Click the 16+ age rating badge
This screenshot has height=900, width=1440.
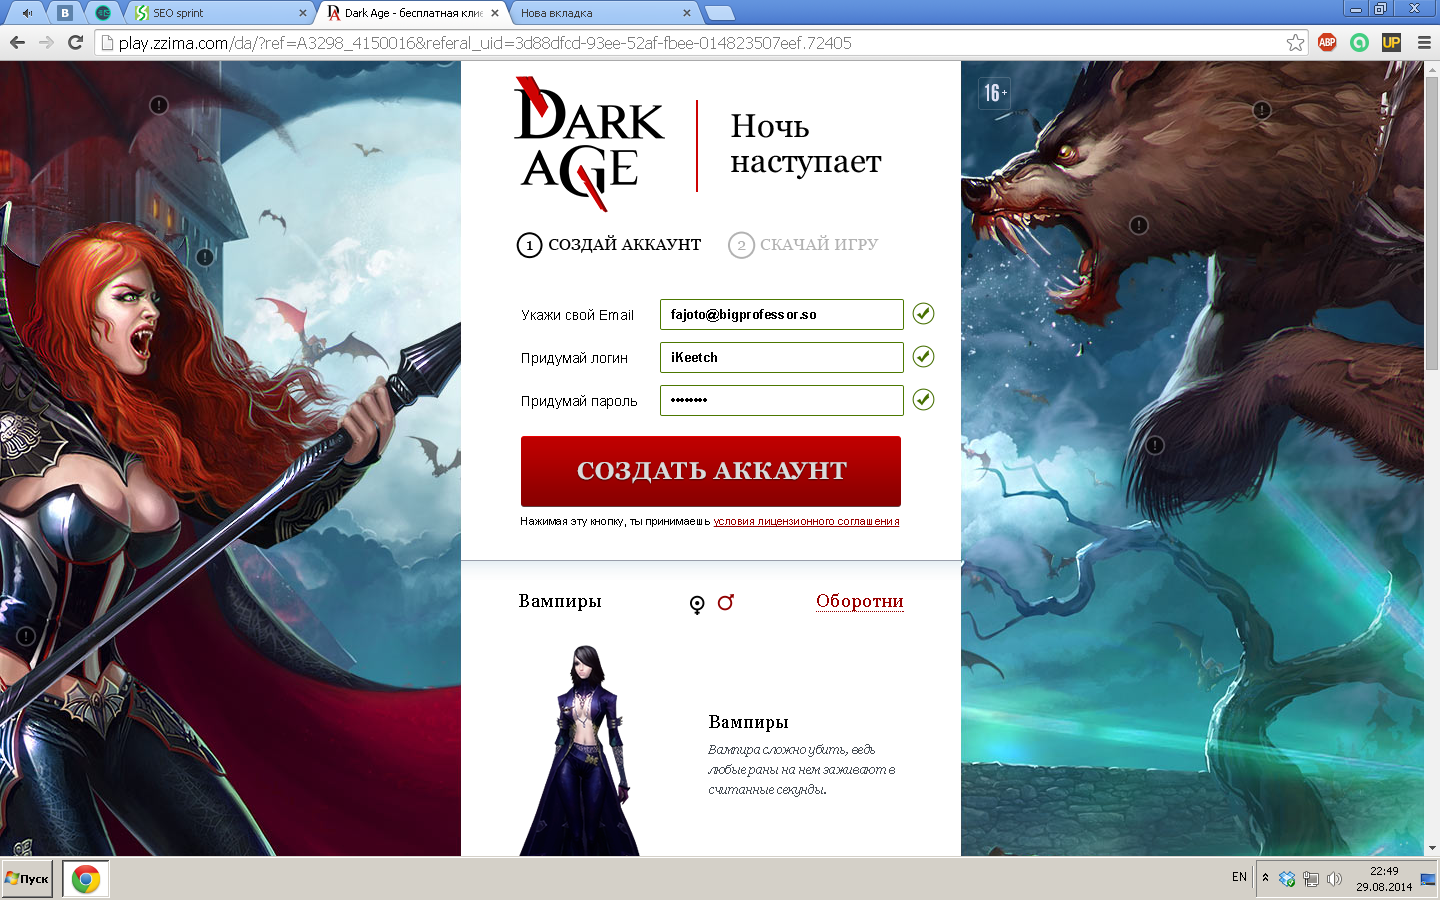point(994,93)
